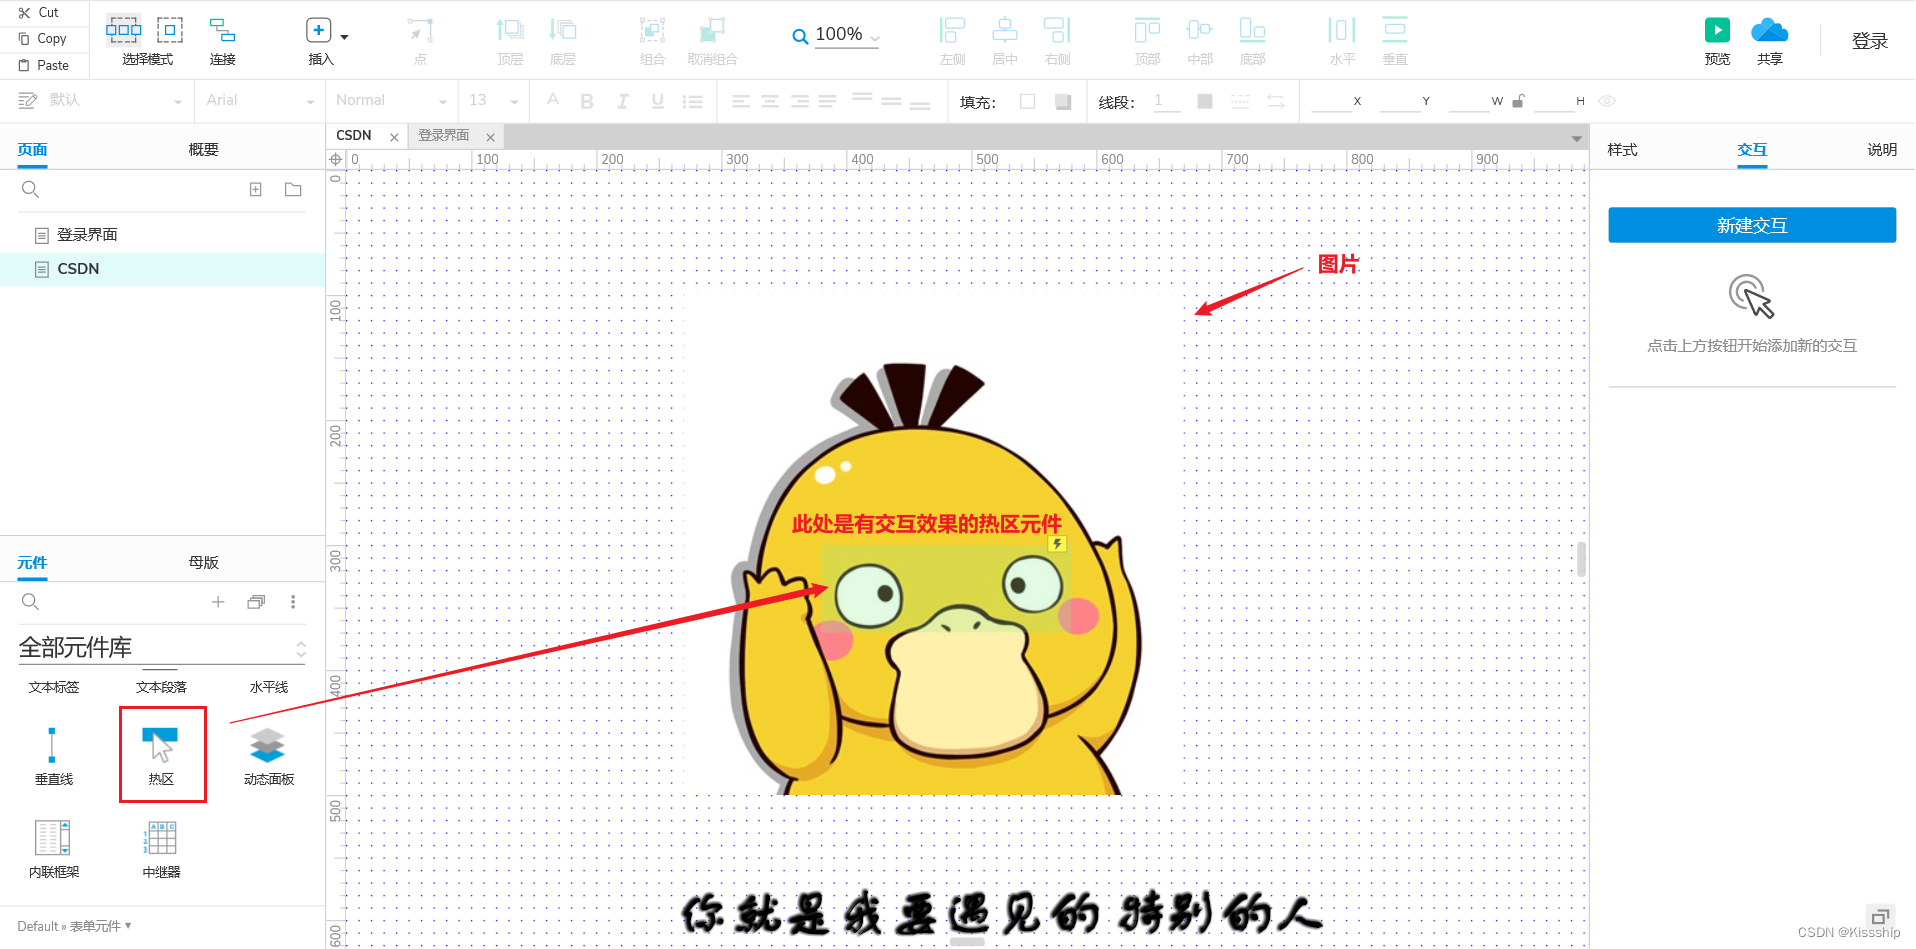This screenshot has height=949, width=1916.
Task: Activate the 连接 connector tool
Action: 222,41
